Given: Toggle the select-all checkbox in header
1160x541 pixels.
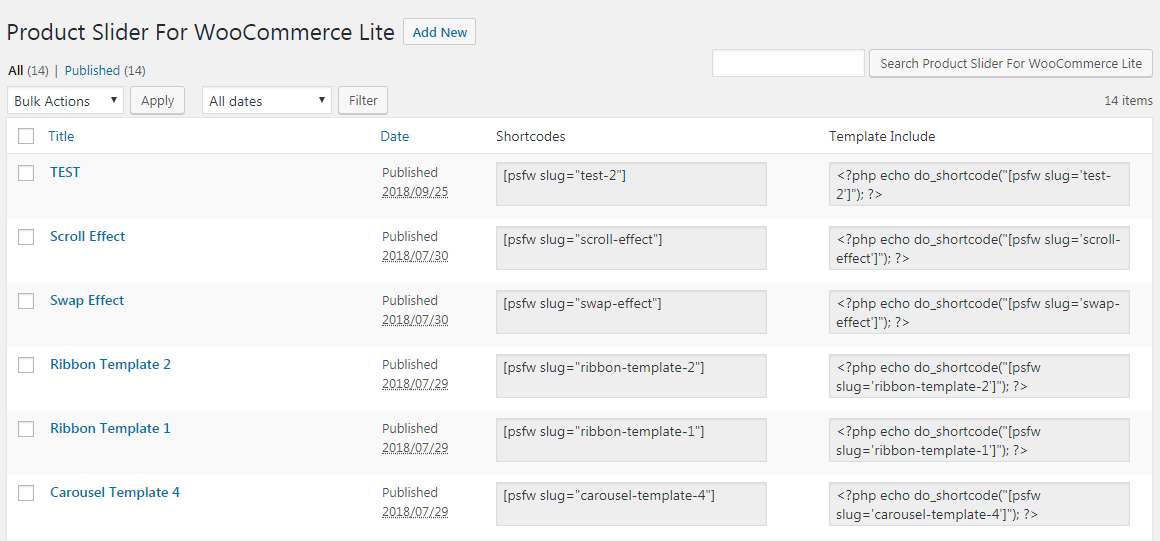Looking at the screenshot, I should click(x=27, y=136).
